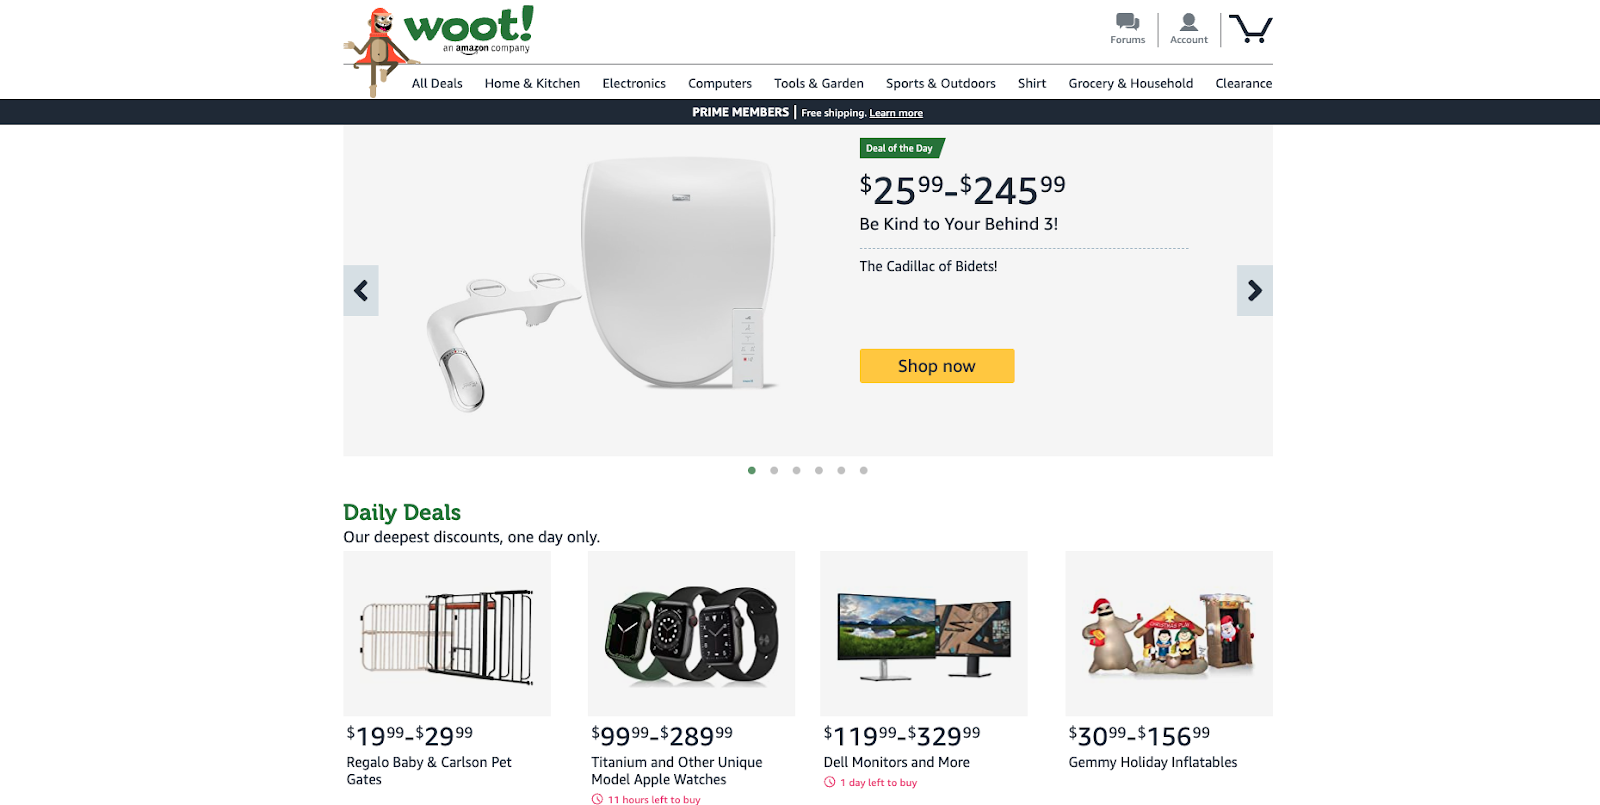Click the Deal of the Day green badge
1600x805 pixels.
899,147
